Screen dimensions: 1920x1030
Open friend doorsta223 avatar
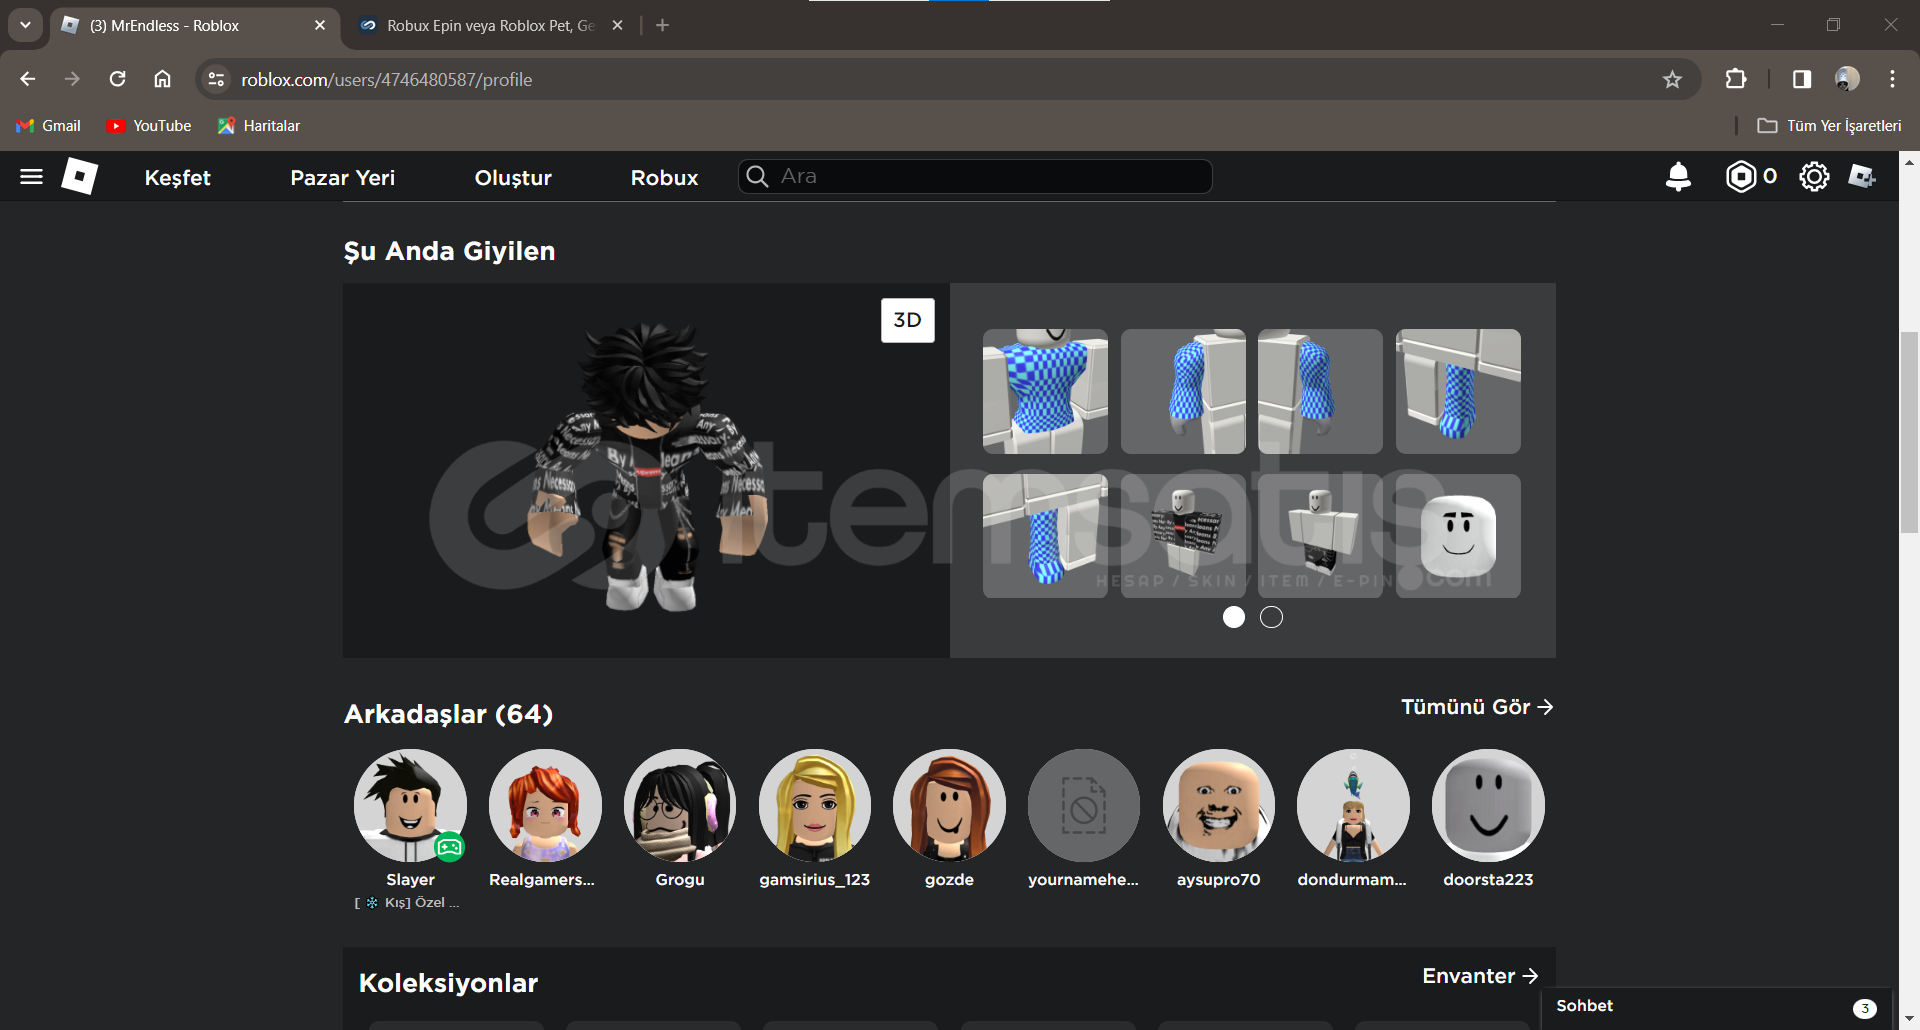pos(1488,805)
